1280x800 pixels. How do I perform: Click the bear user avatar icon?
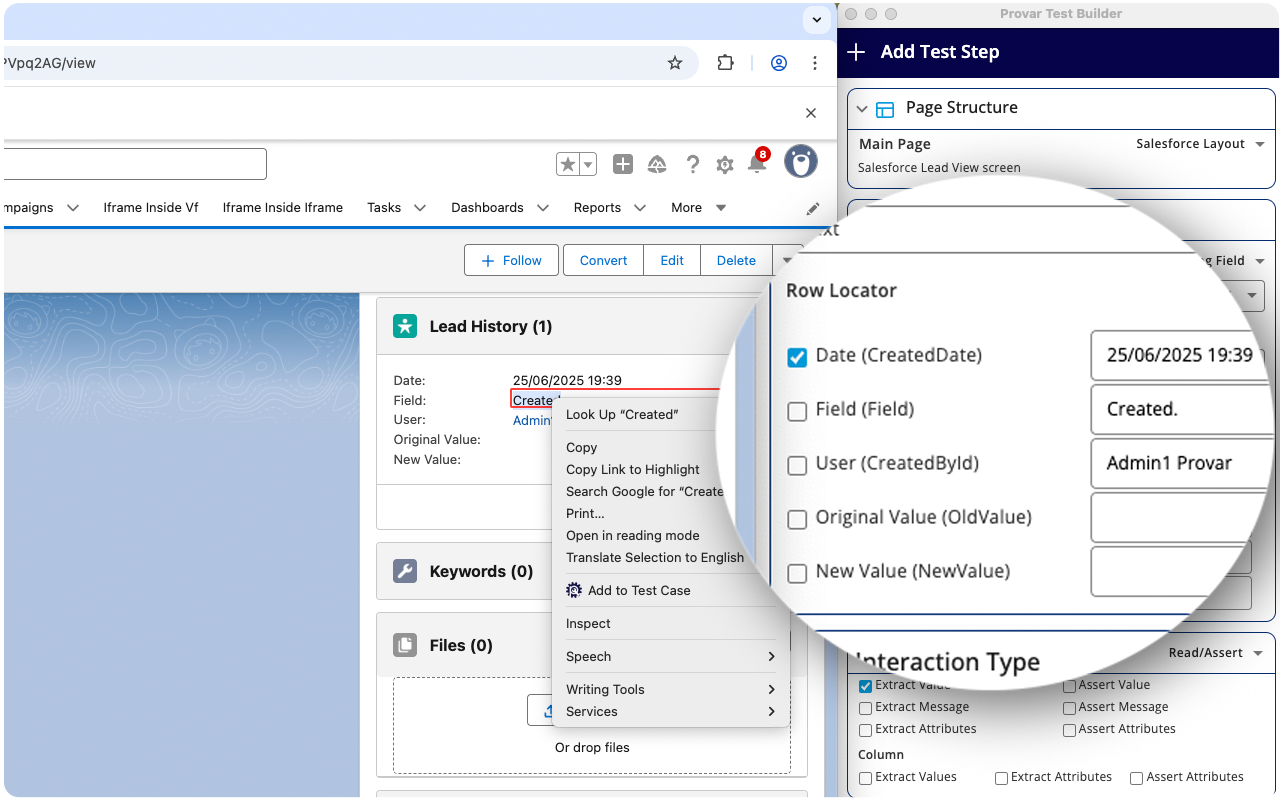801,161
